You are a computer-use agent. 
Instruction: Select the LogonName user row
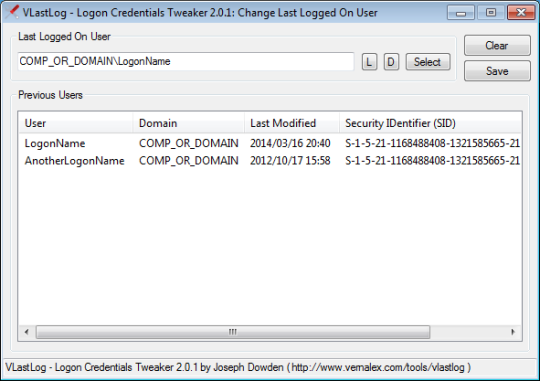[270, 143]
